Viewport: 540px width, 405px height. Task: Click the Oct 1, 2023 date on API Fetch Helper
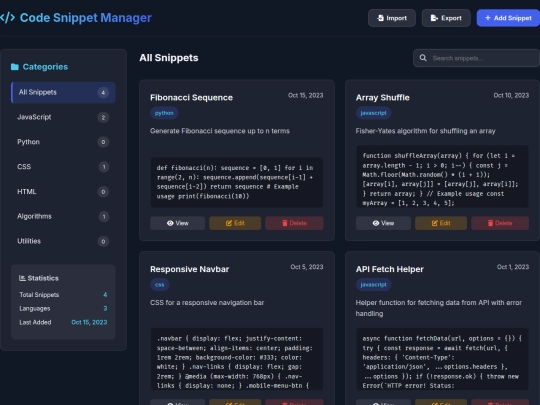(513, 267)
